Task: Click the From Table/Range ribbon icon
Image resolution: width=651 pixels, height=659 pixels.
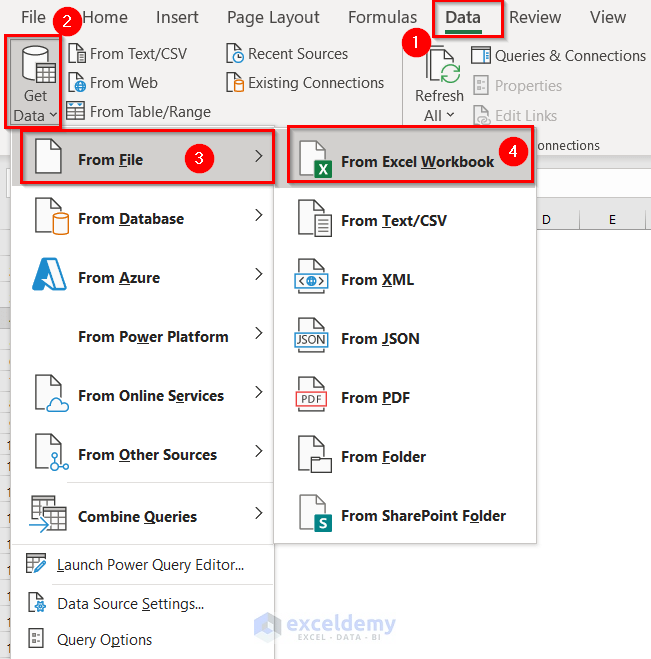Action: [x=76, y=111]
